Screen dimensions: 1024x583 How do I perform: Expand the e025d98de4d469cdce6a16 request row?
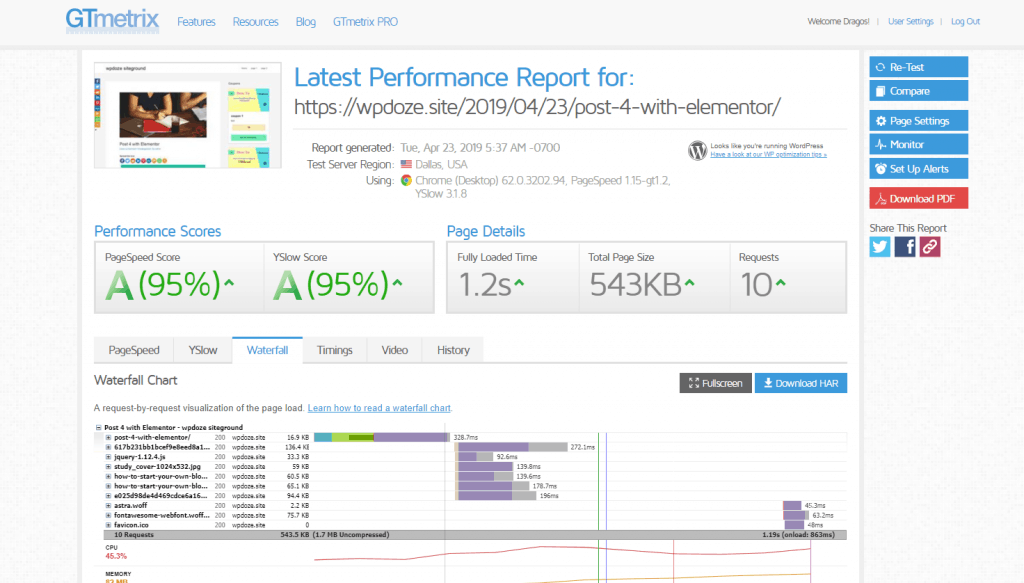(108, 496)
